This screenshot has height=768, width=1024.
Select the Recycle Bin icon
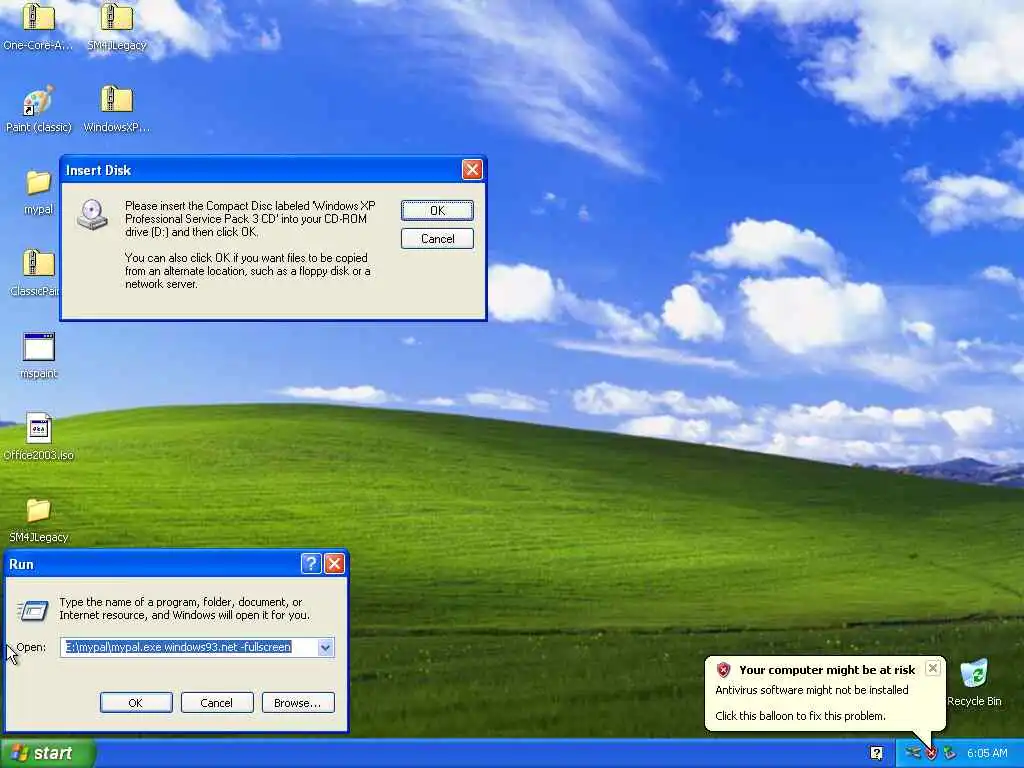tap(974, 673)
